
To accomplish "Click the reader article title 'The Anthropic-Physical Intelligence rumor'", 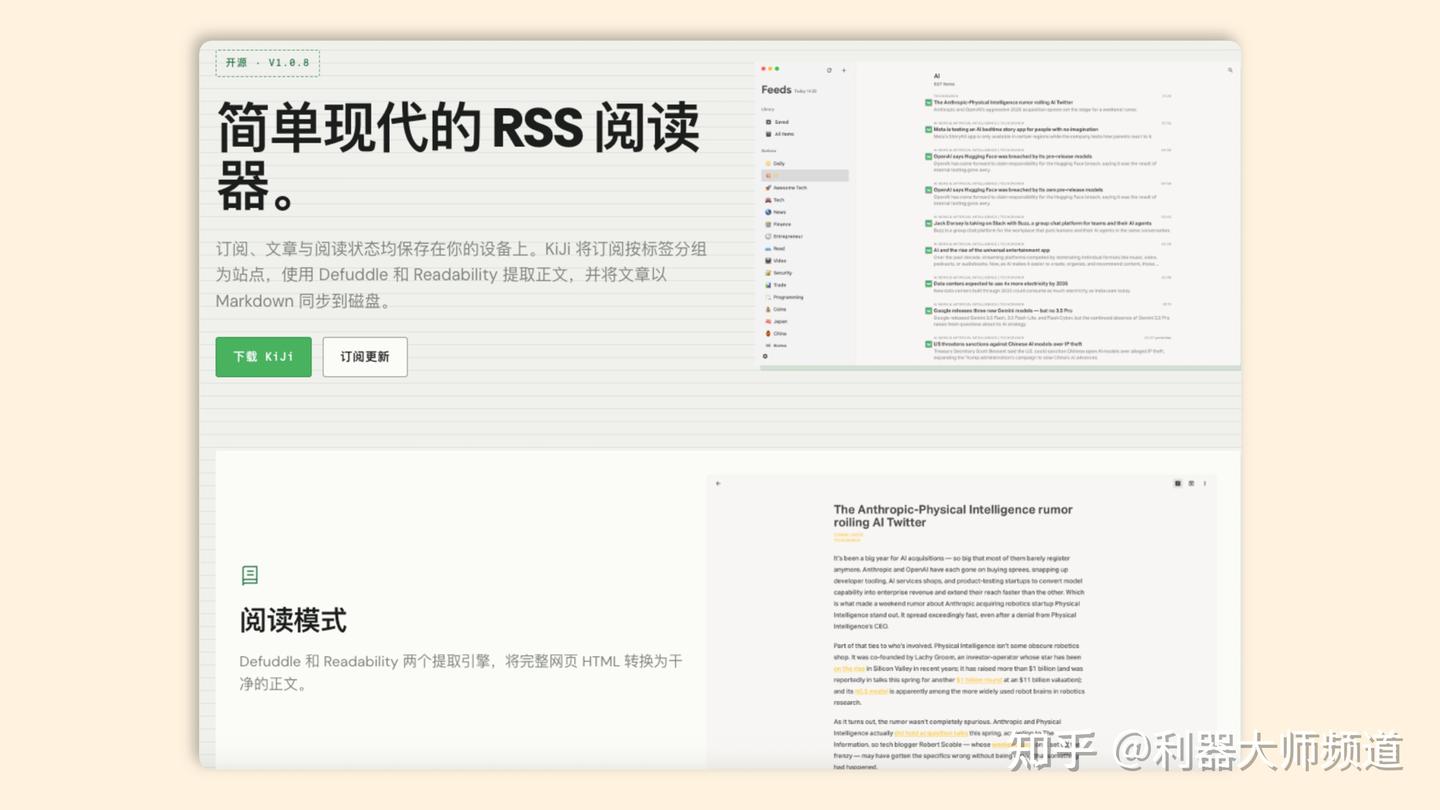I will [x=953, y=516].
